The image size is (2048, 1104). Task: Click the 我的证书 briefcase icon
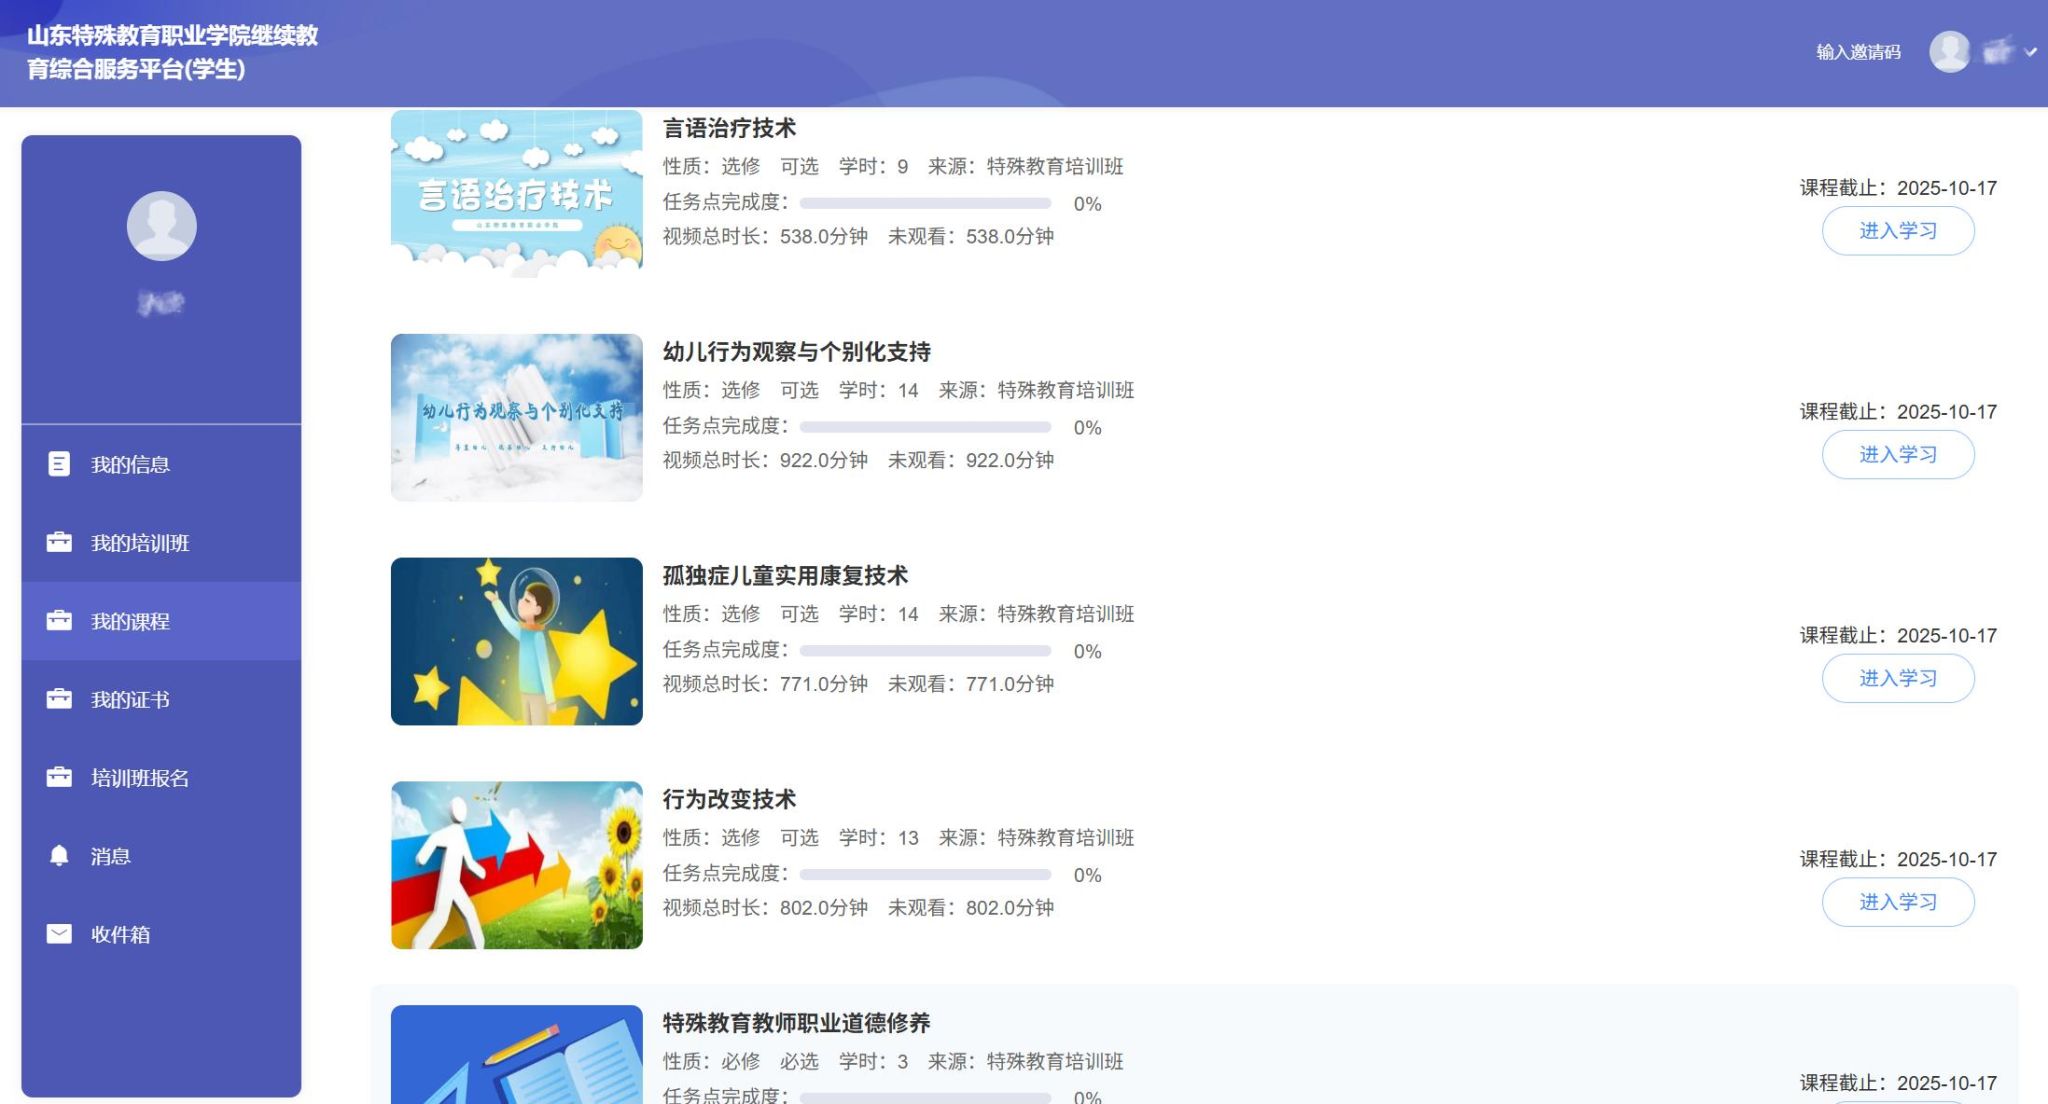(59, 699)
